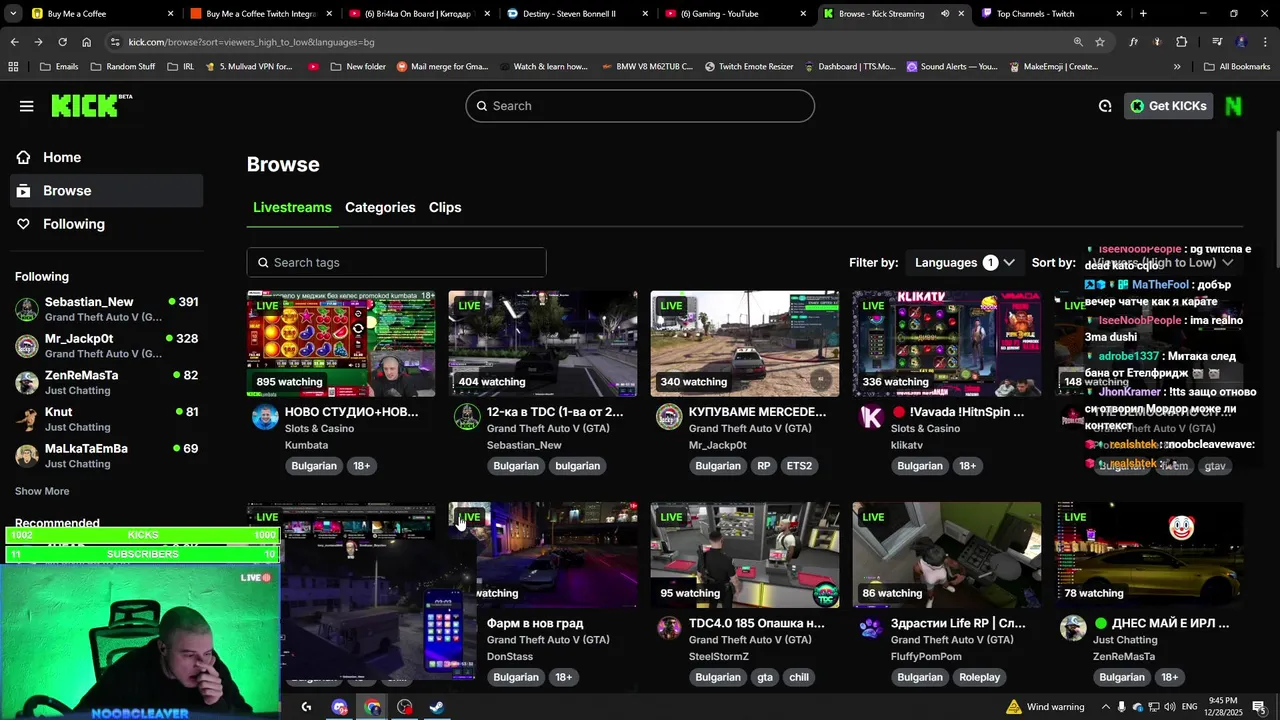The image size is (1280, 720).
Task: Click the zoom magnifier in address bar
Action: 1078,42
